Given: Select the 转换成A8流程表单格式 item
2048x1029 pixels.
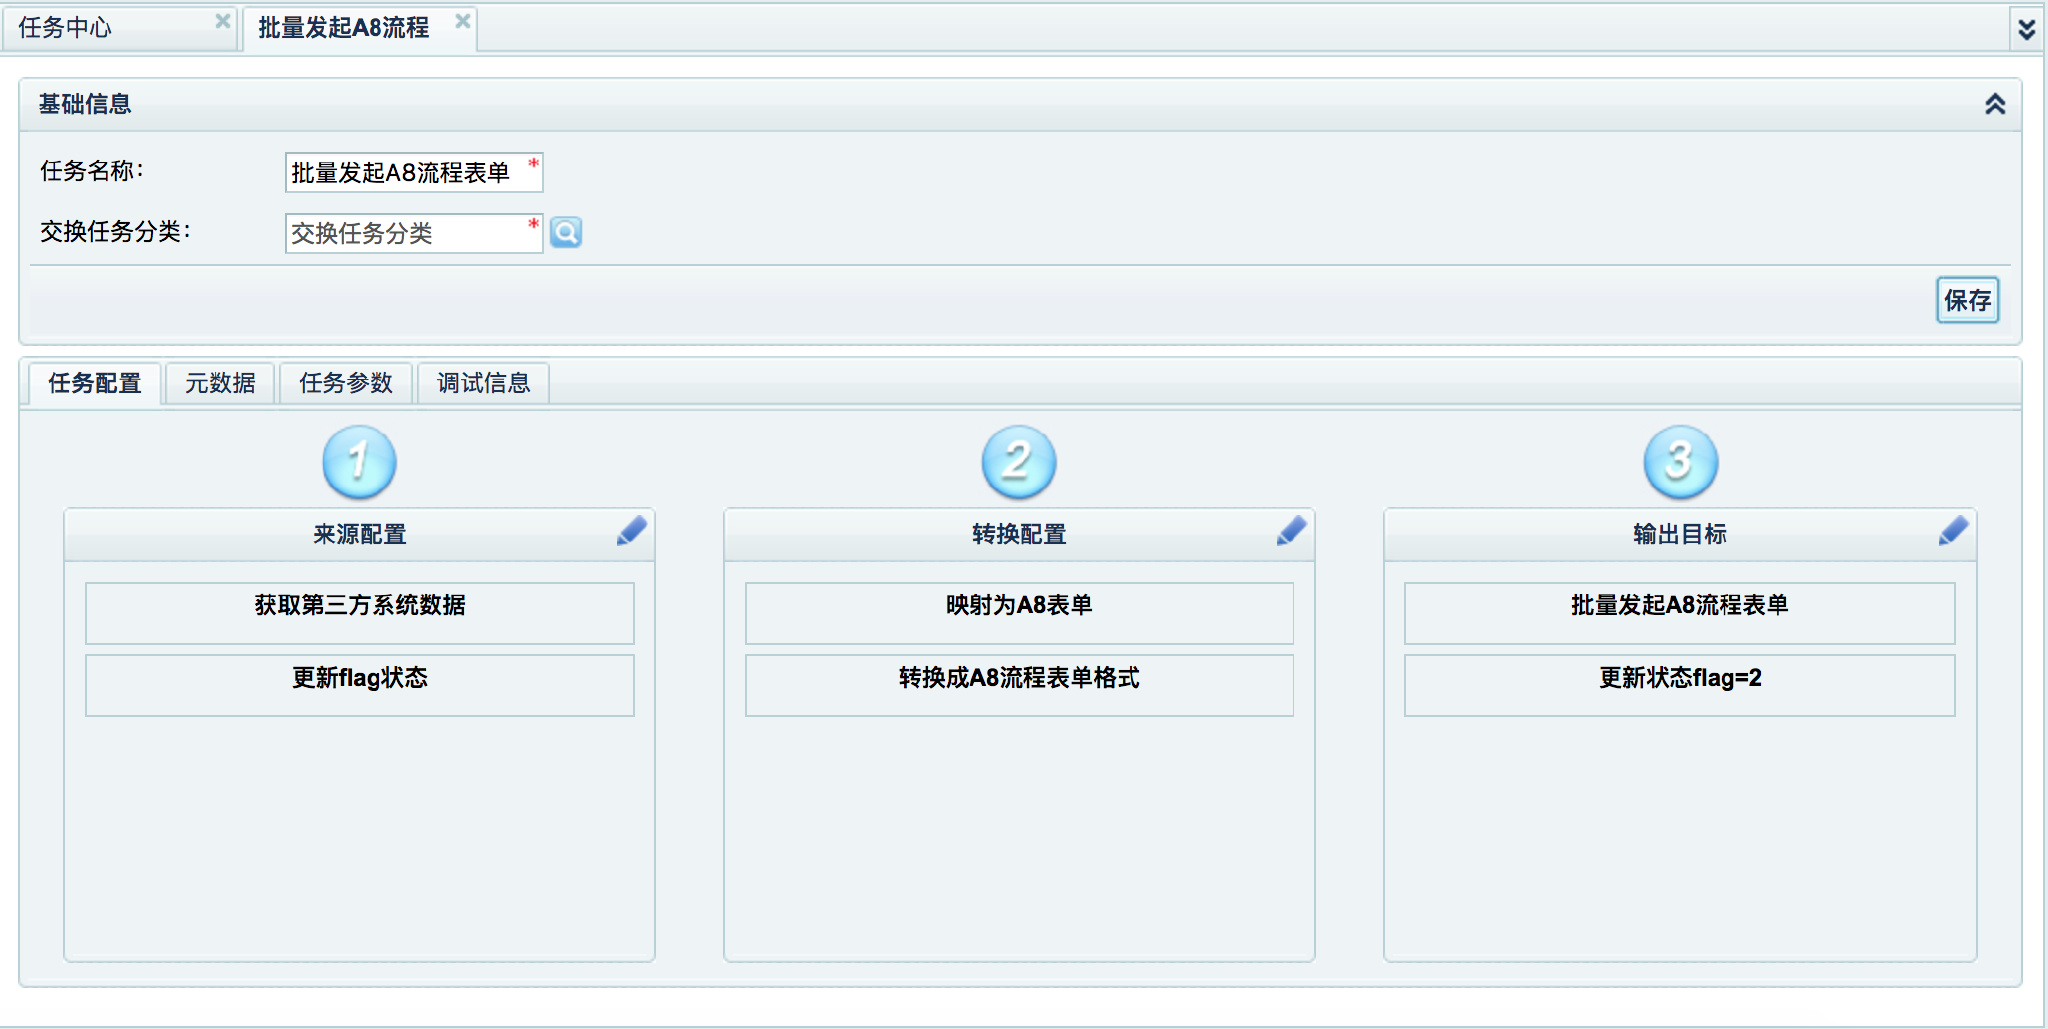Looking at the screenshot, I should pos(1019,685).
